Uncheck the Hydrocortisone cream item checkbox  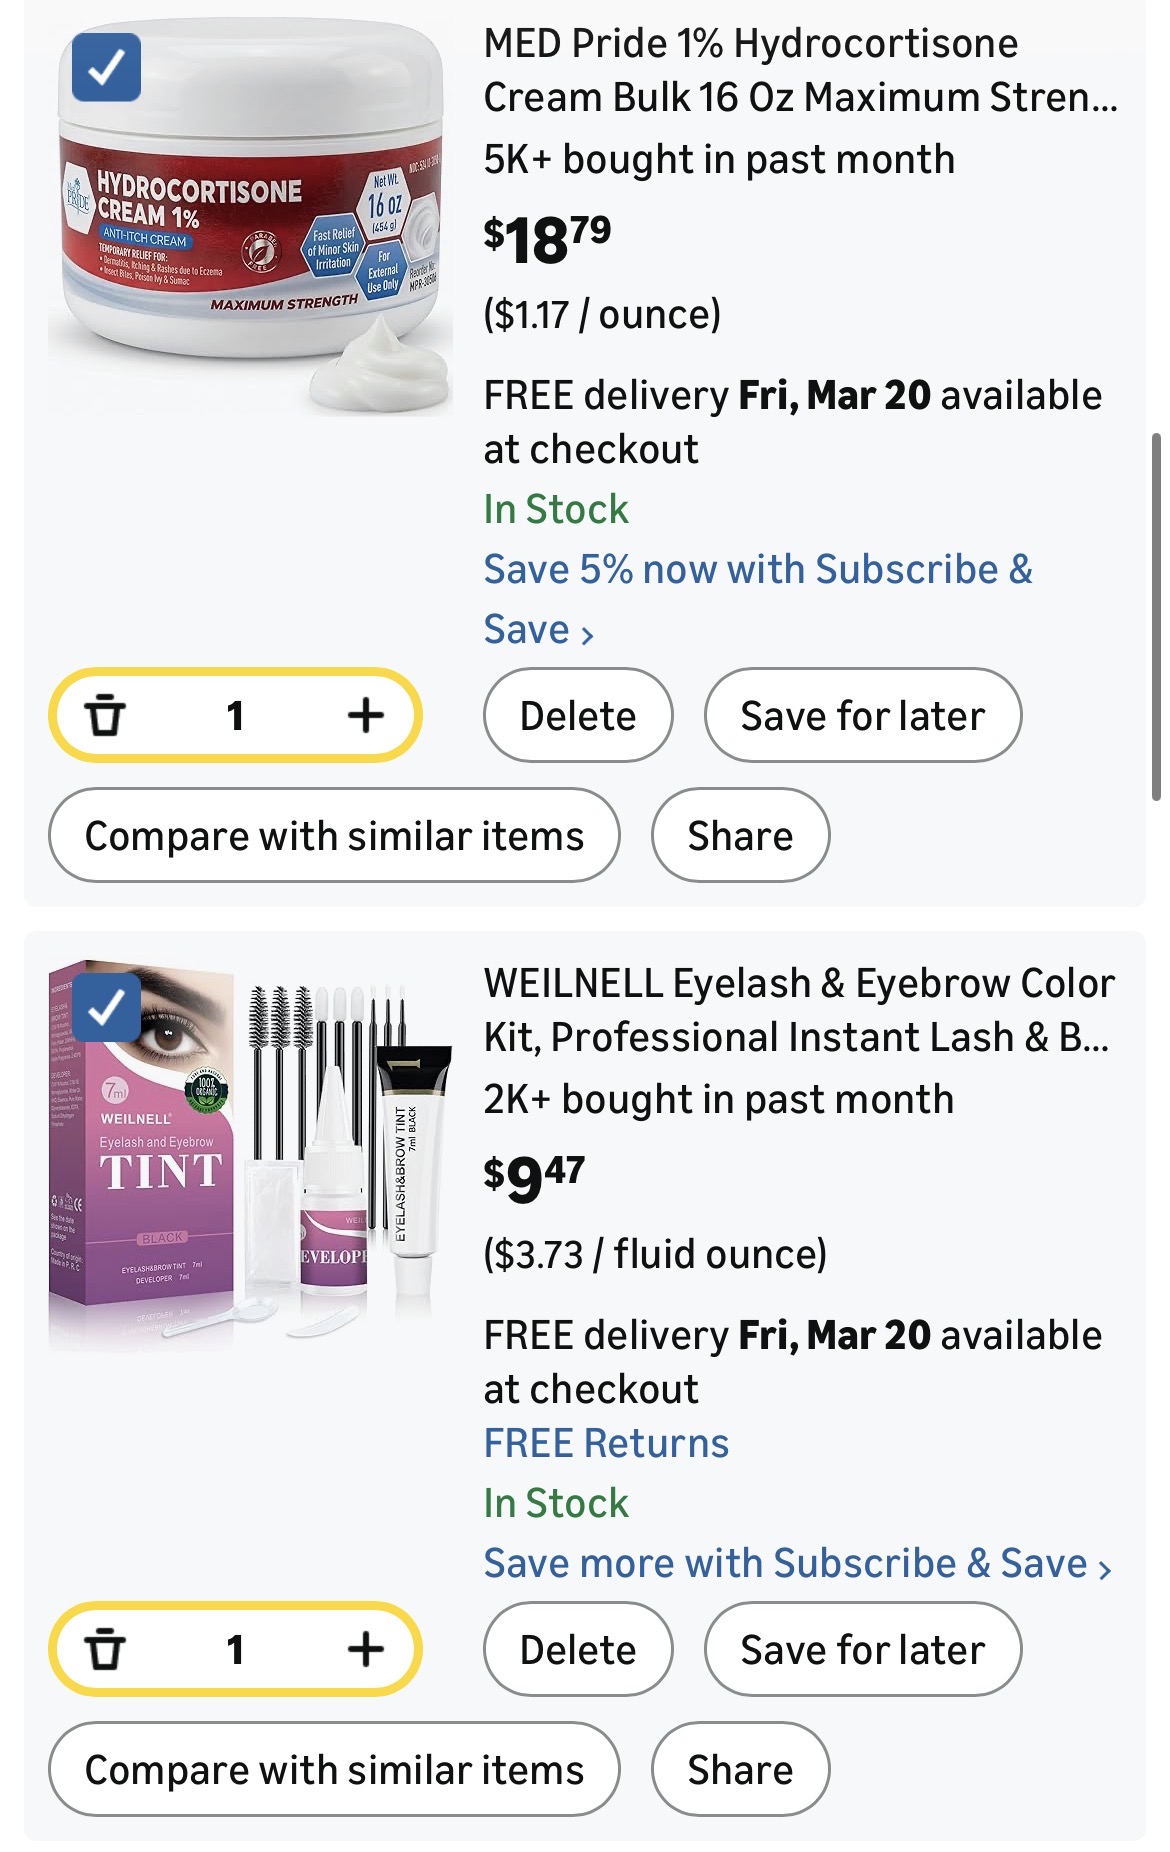coord(107,67)
